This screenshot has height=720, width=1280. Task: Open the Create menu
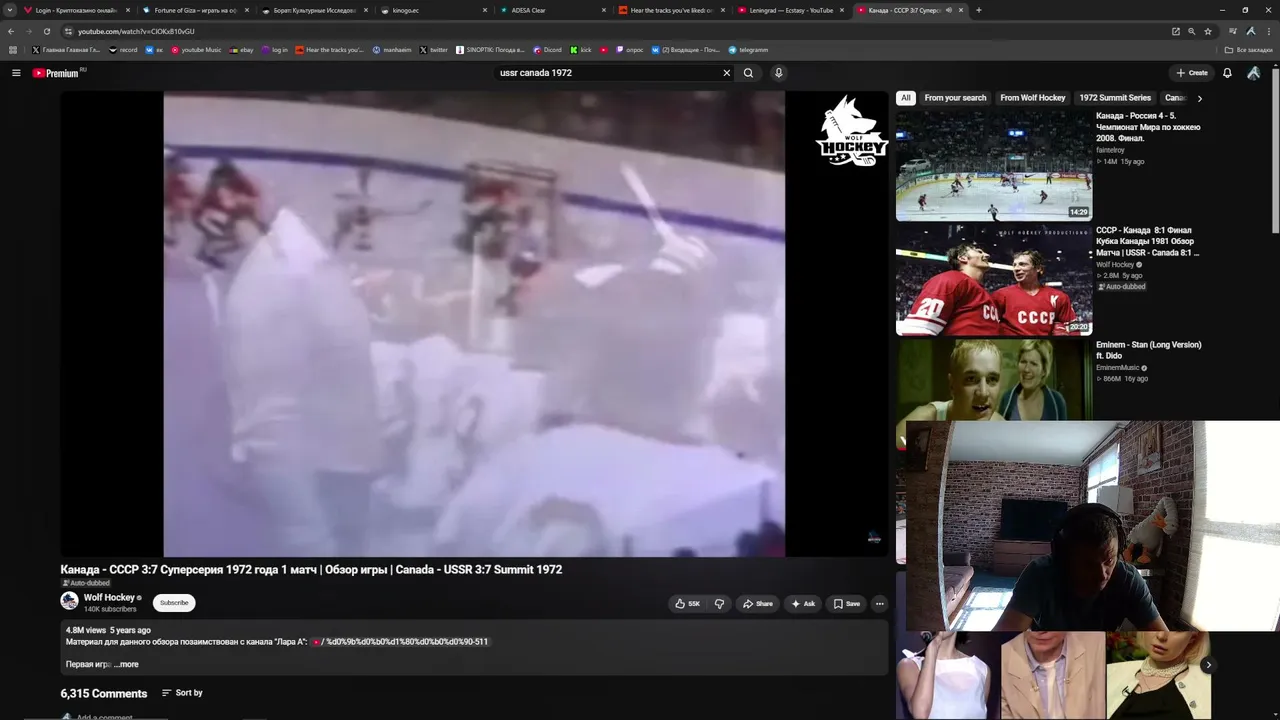(x=1192, y=73)
